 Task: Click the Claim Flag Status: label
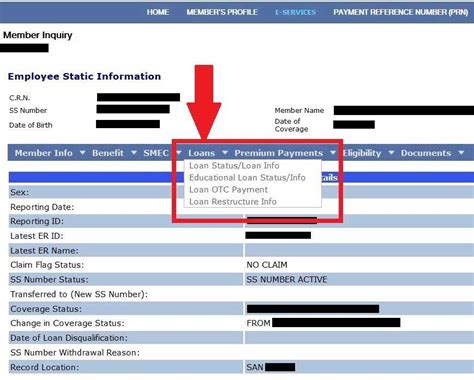coord(47,265)
